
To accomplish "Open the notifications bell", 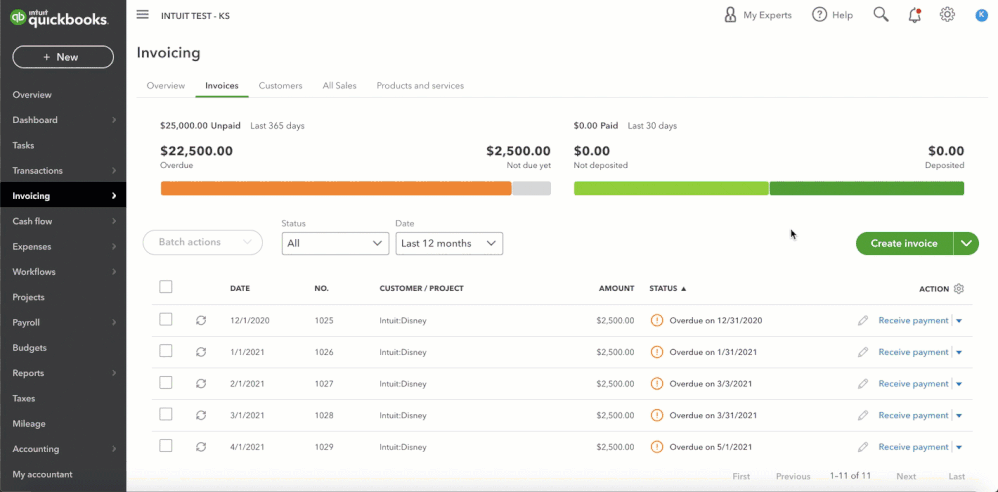I will pyautogui.click(x=914, y=15).
